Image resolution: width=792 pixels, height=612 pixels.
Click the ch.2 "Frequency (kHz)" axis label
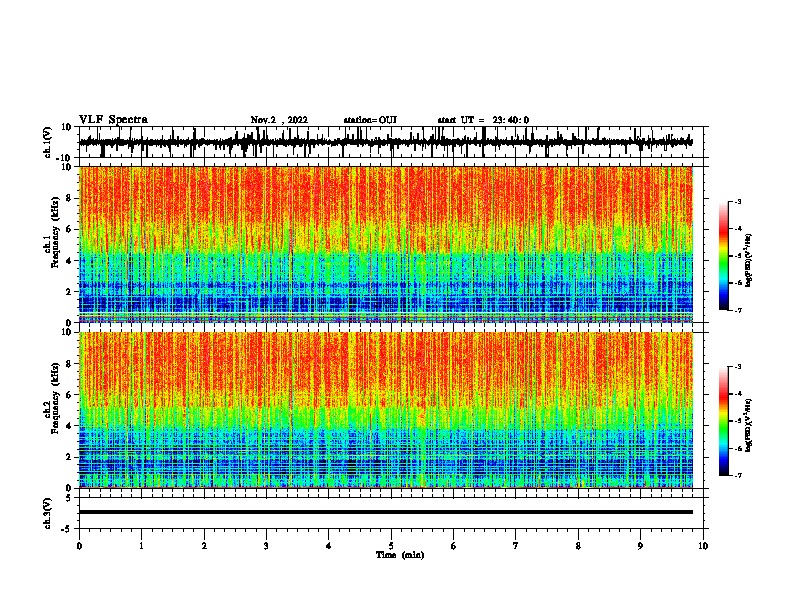[x=55, y=398]
